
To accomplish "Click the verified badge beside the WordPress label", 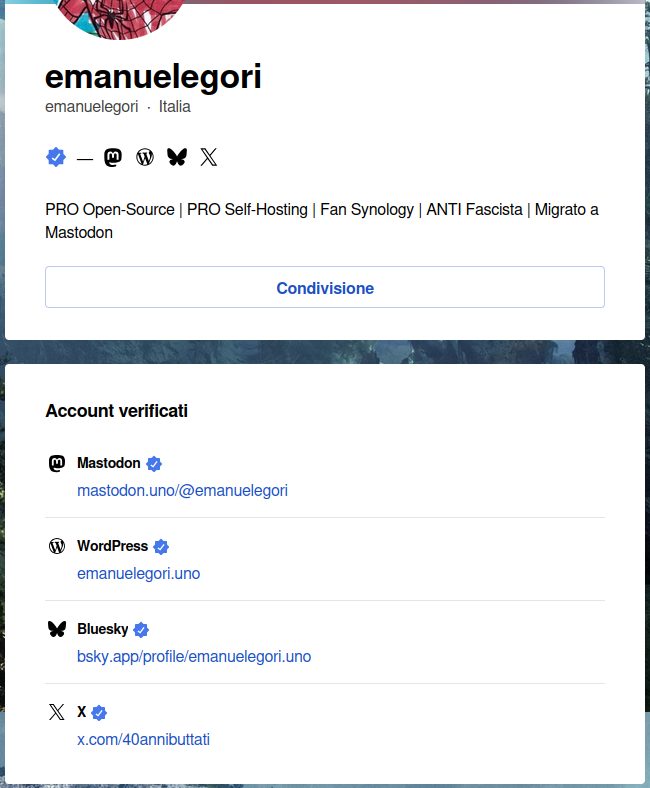I will click(x=161, y=547).
